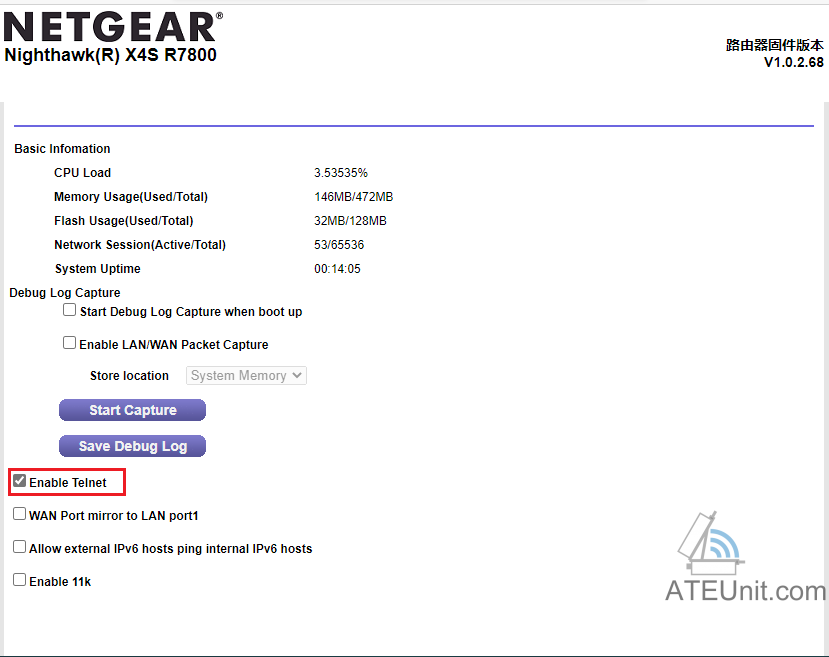Click the System Uptime label
The height and width of the screenshot is (657, 829).
[x=98, y=269]
